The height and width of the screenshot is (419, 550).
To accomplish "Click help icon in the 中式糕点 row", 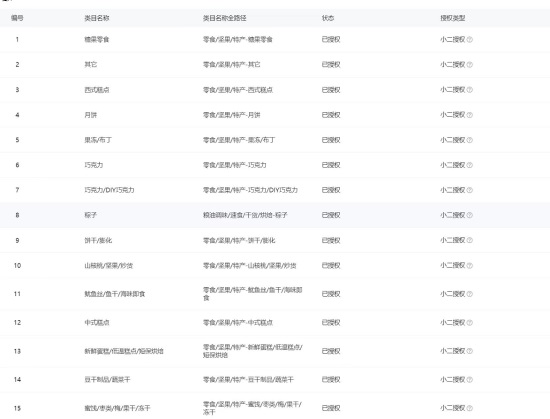I will point(470,323).
